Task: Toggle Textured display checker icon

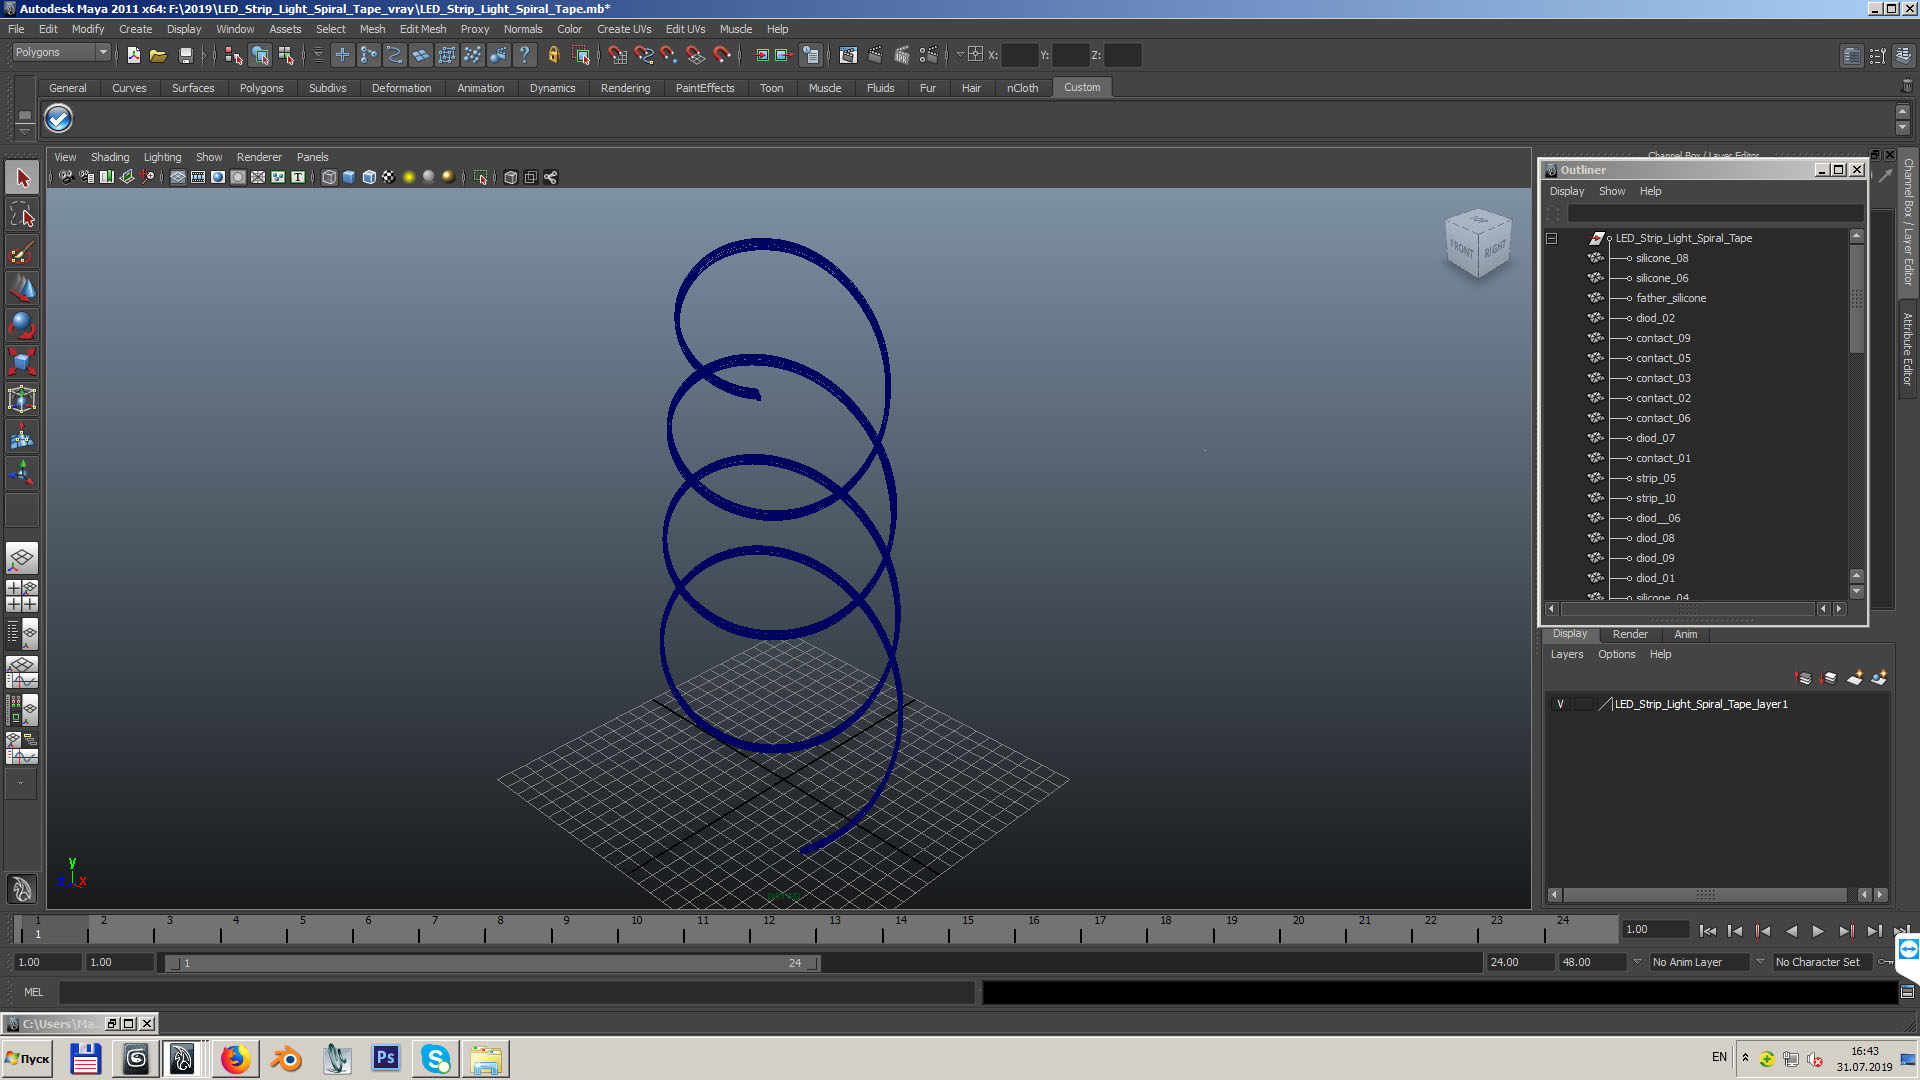Action: [389, 177]
